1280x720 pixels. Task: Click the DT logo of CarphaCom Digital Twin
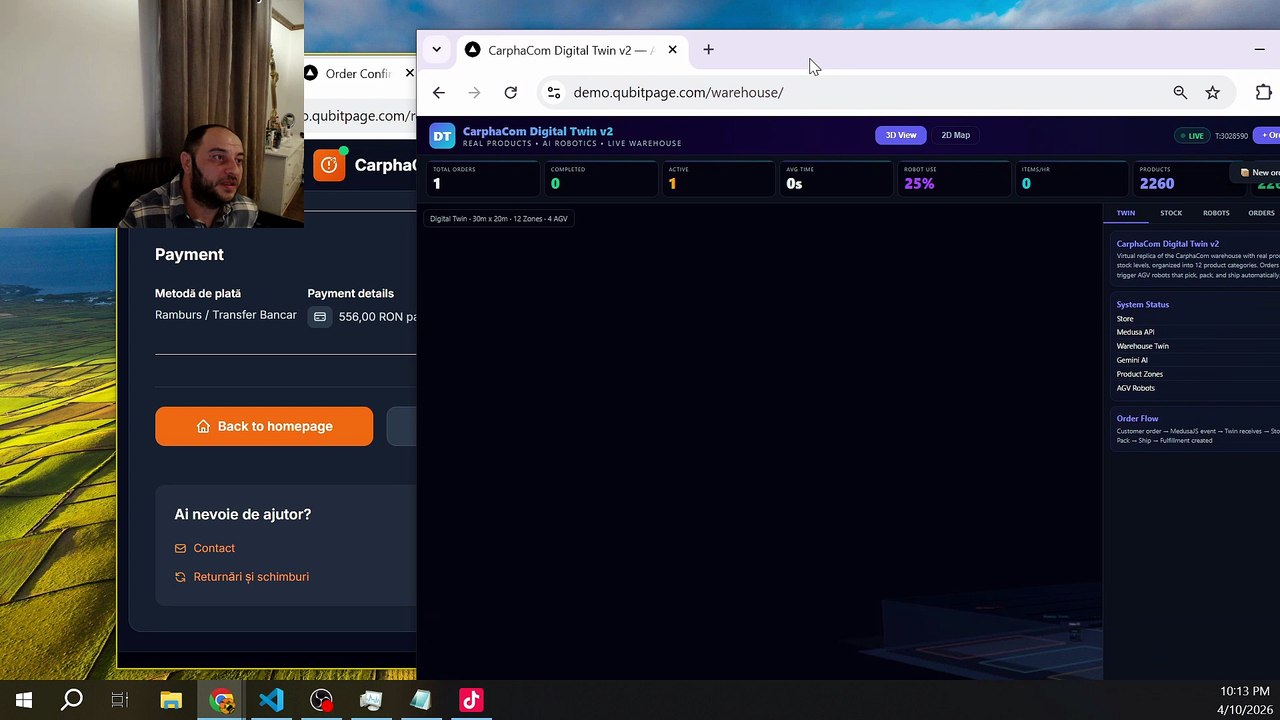[442, 135]
